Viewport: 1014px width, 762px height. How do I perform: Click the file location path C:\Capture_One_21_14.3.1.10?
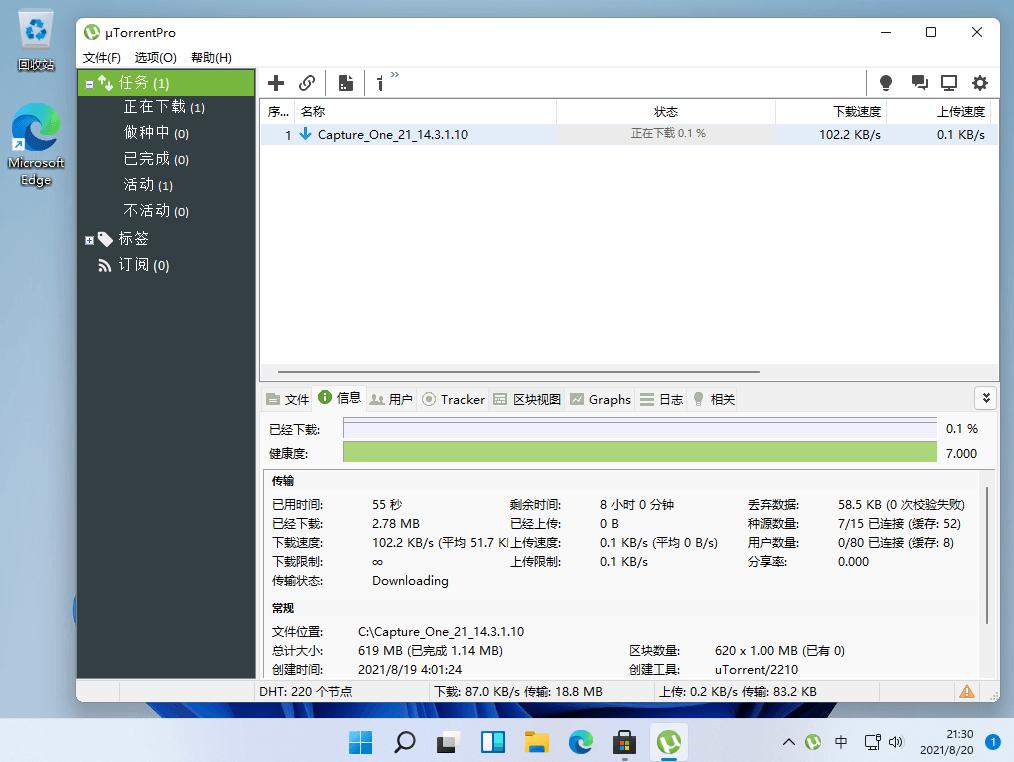click(441, 631)
